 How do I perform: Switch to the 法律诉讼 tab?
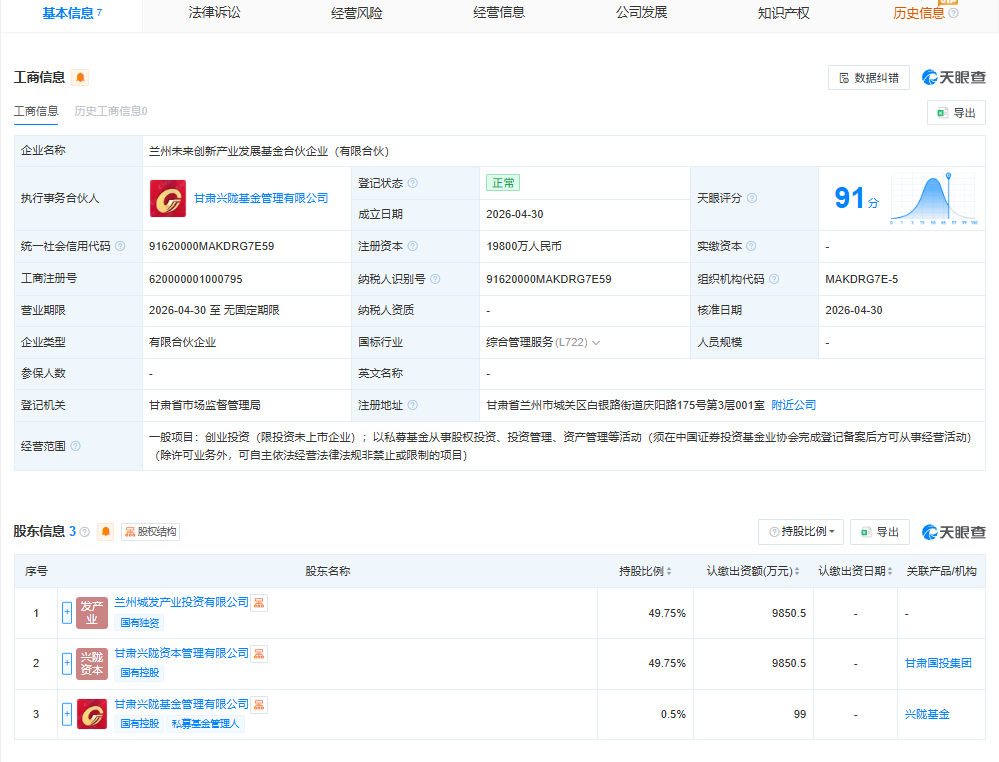(214, 13)
